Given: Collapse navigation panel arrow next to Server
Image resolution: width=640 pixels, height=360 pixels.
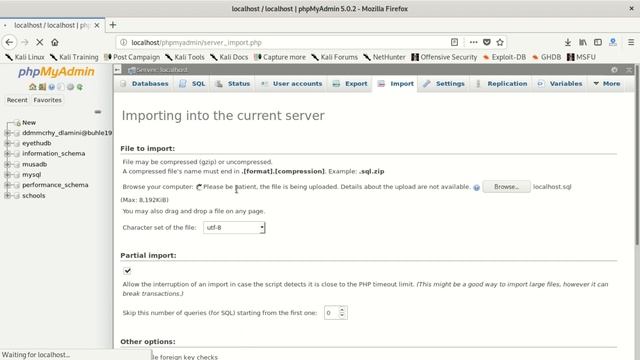Looking at the screenshot, I should tap(118, 70).
